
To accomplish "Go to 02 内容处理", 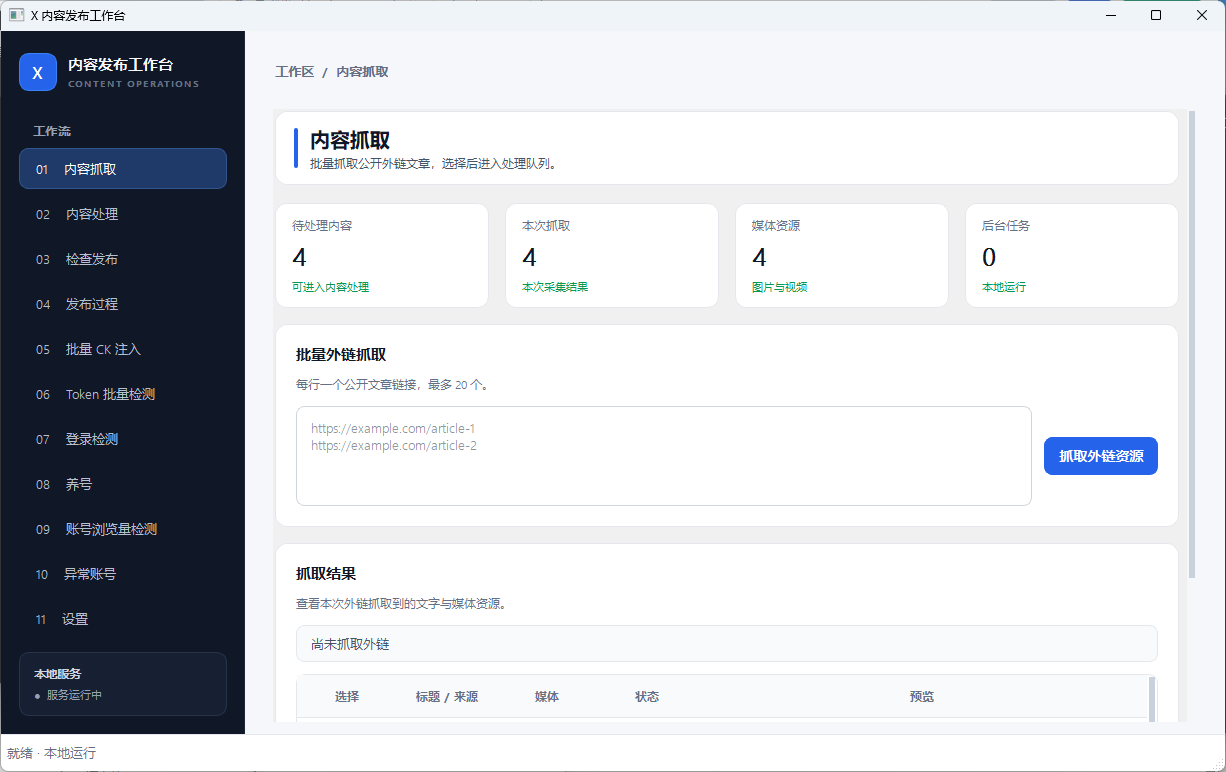I will pyautogui.click(x=123, y=214).
